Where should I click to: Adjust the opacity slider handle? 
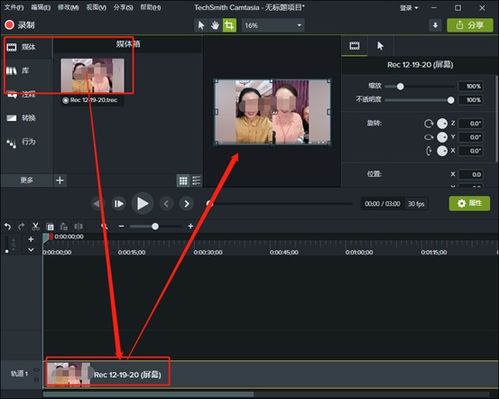click(x=450, y=100)
